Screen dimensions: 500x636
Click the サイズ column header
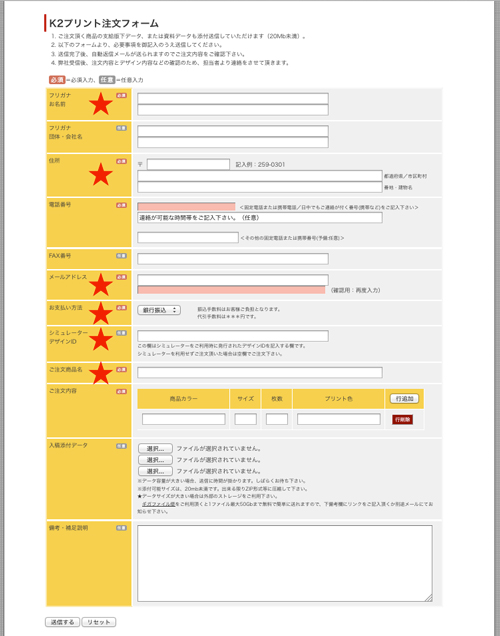pos(245,399)
